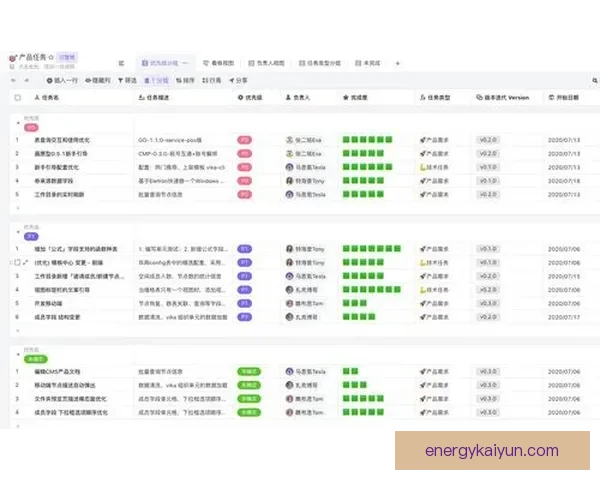The width and height of the screenshot is (600, 480).
Task: Click 插入一行 button
Action: pyautogui.click(x=62, y=80)
